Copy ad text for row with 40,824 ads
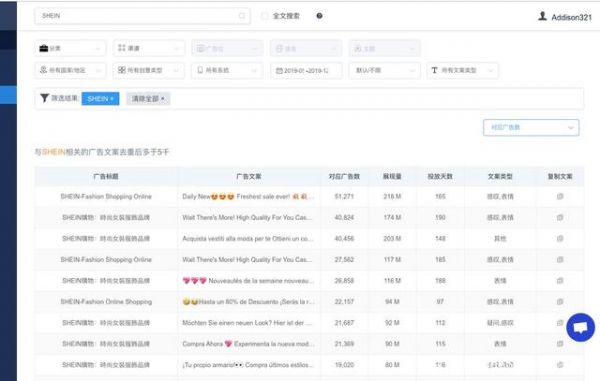 pyautogui.click(x=560, y=217)
